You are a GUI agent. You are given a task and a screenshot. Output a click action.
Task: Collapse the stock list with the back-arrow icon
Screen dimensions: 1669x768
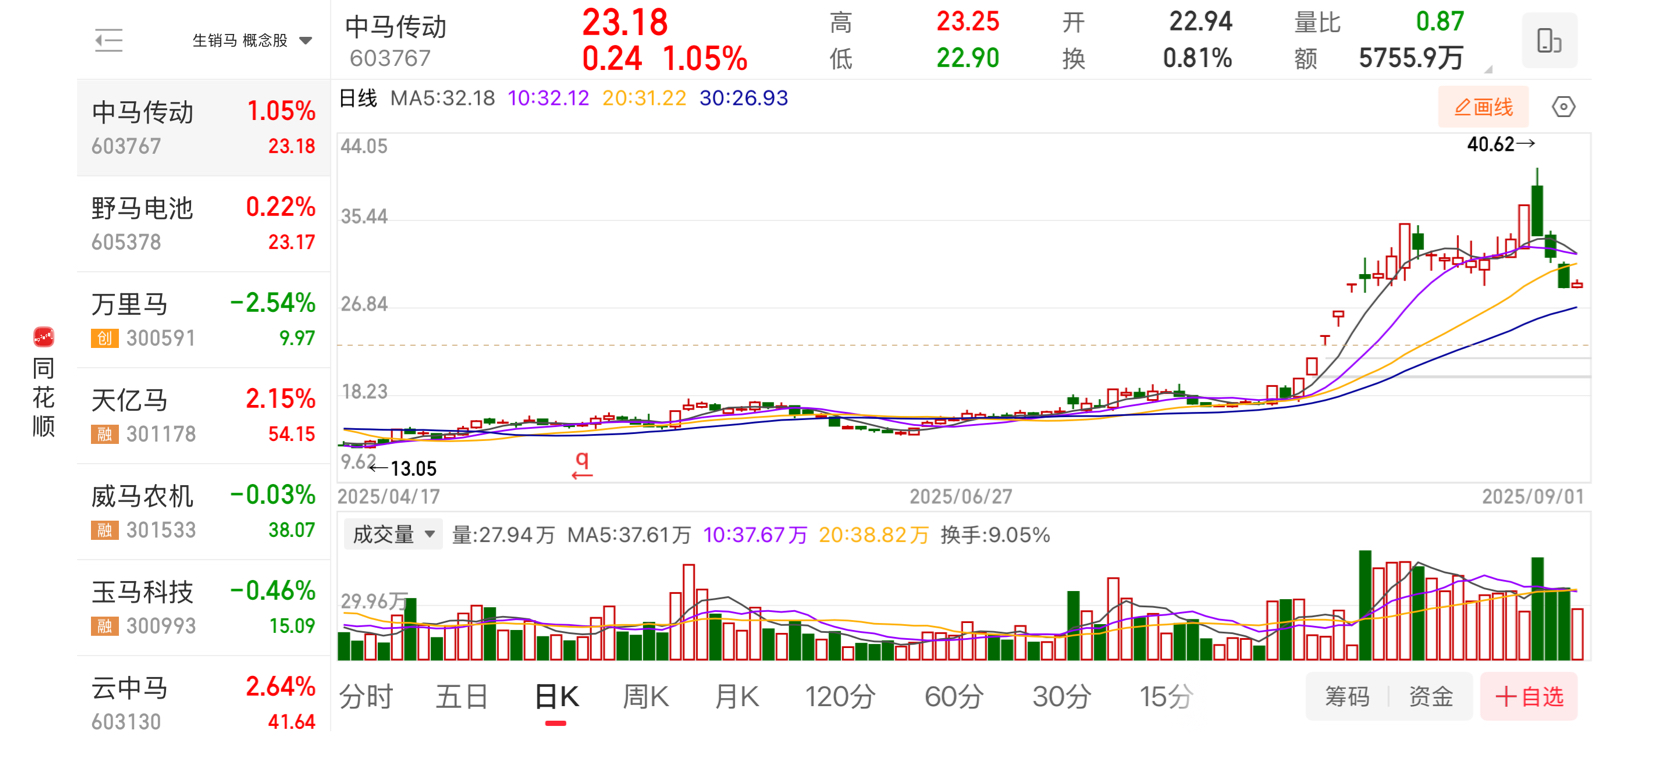[108, 41]
